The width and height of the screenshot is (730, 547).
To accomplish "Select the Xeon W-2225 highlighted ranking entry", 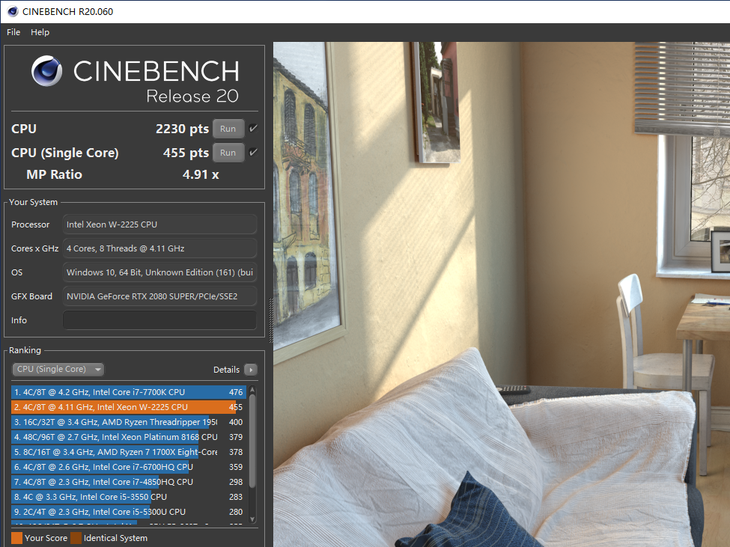I will pyautogui.click(x=128, y=407).
